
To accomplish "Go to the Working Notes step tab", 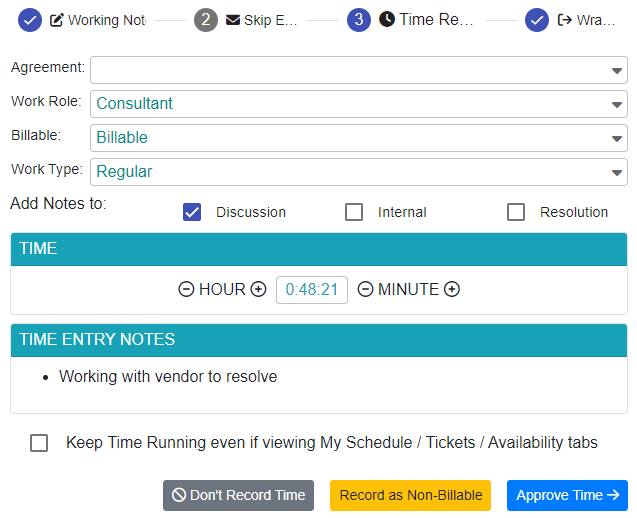I will 82,20.
